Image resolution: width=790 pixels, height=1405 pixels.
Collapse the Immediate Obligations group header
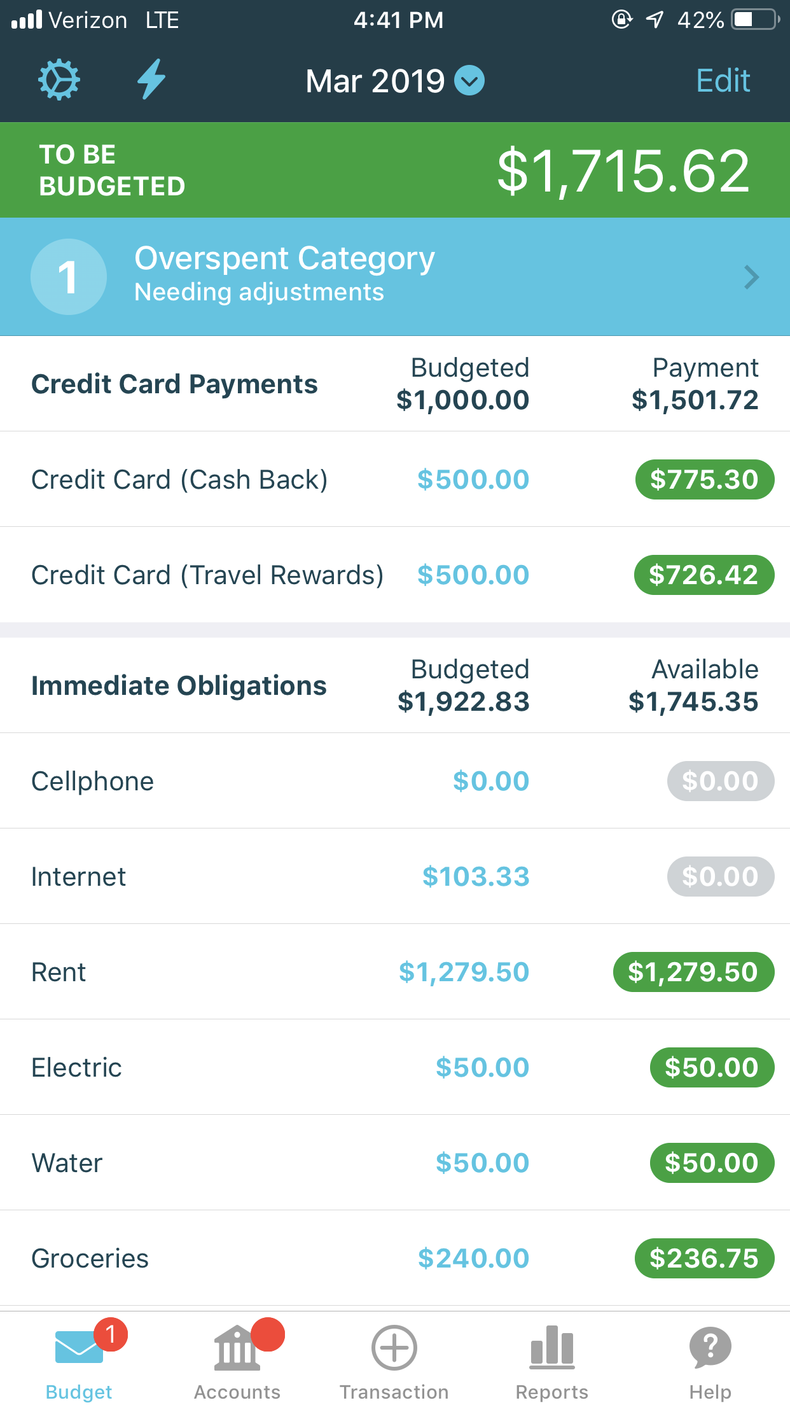(179, 686)
